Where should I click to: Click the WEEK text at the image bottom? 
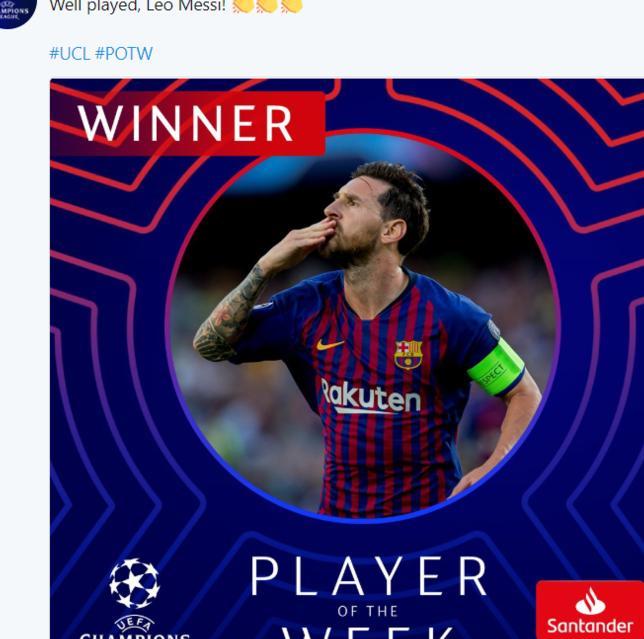(368, 632)
